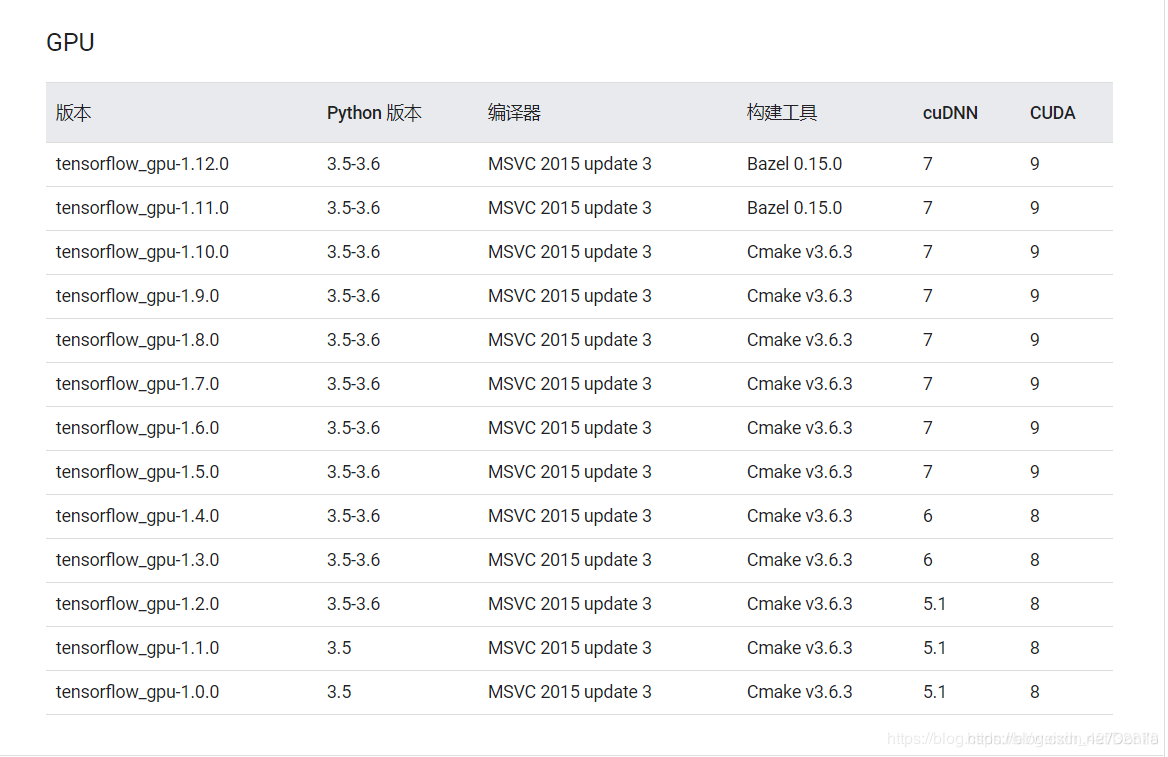Select tensorflow_gpu-1.0.0 in last row
This screenshot has height=757, width=1168.
click(x=137, y=691)
